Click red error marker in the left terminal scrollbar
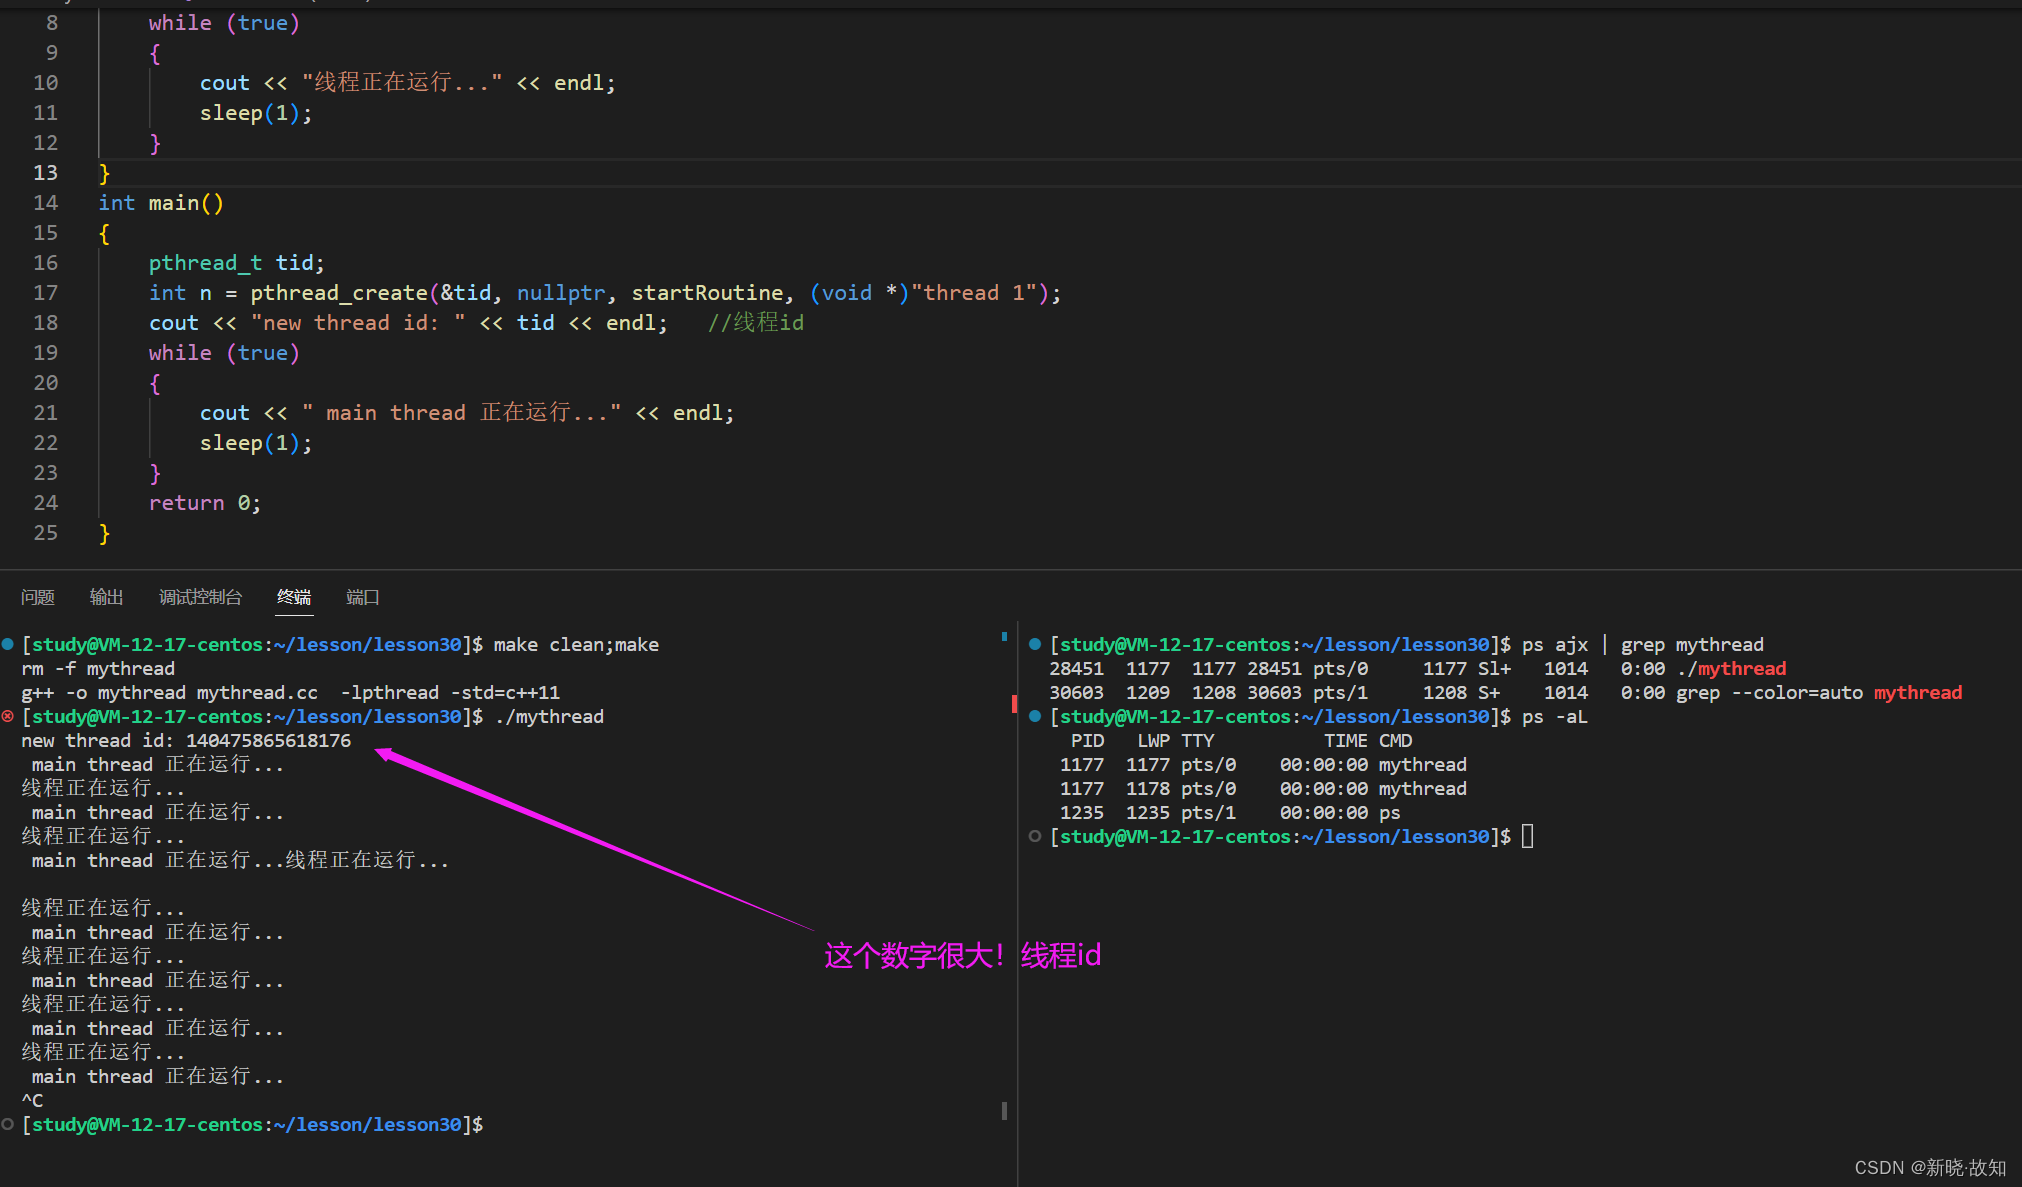Viewport: 2022px width, 1187px height. click(1013, 704)
